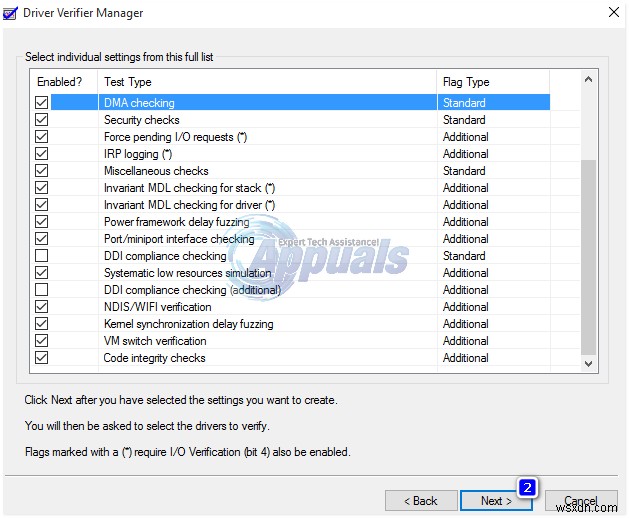Select the 'VM switch verification' row text
Screen dimensions: 629x518
click(155, 341)
